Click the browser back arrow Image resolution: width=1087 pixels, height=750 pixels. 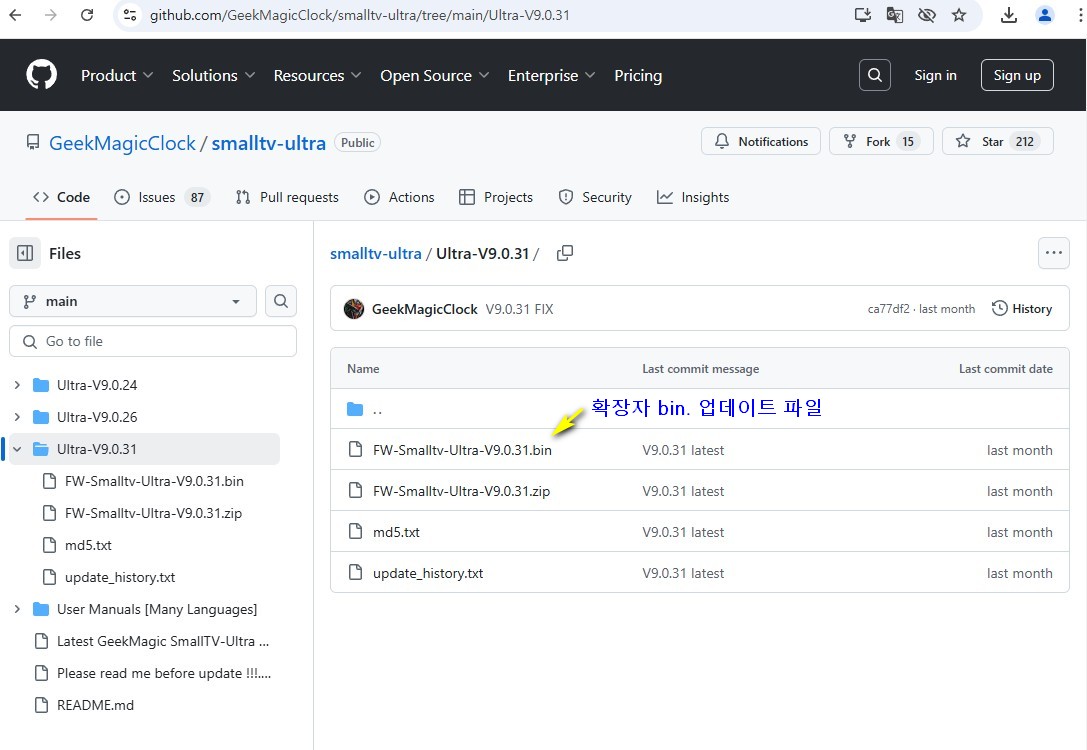pos(15,15)
